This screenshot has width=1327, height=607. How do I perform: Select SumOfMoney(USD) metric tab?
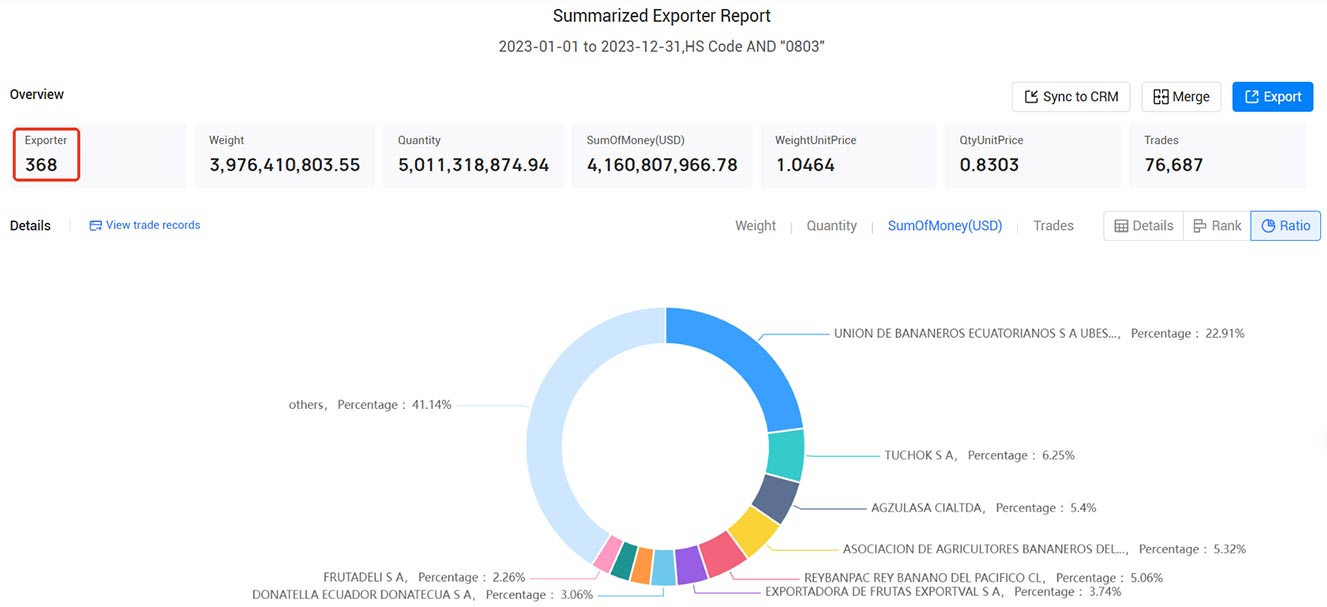tap(945, 226)
